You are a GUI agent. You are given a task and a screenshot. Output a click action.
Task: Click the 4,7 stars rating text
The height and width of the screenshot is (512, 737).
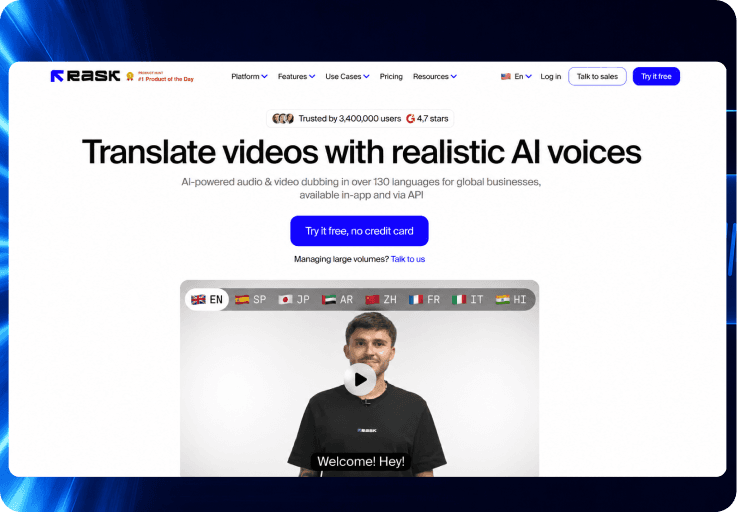432,118
